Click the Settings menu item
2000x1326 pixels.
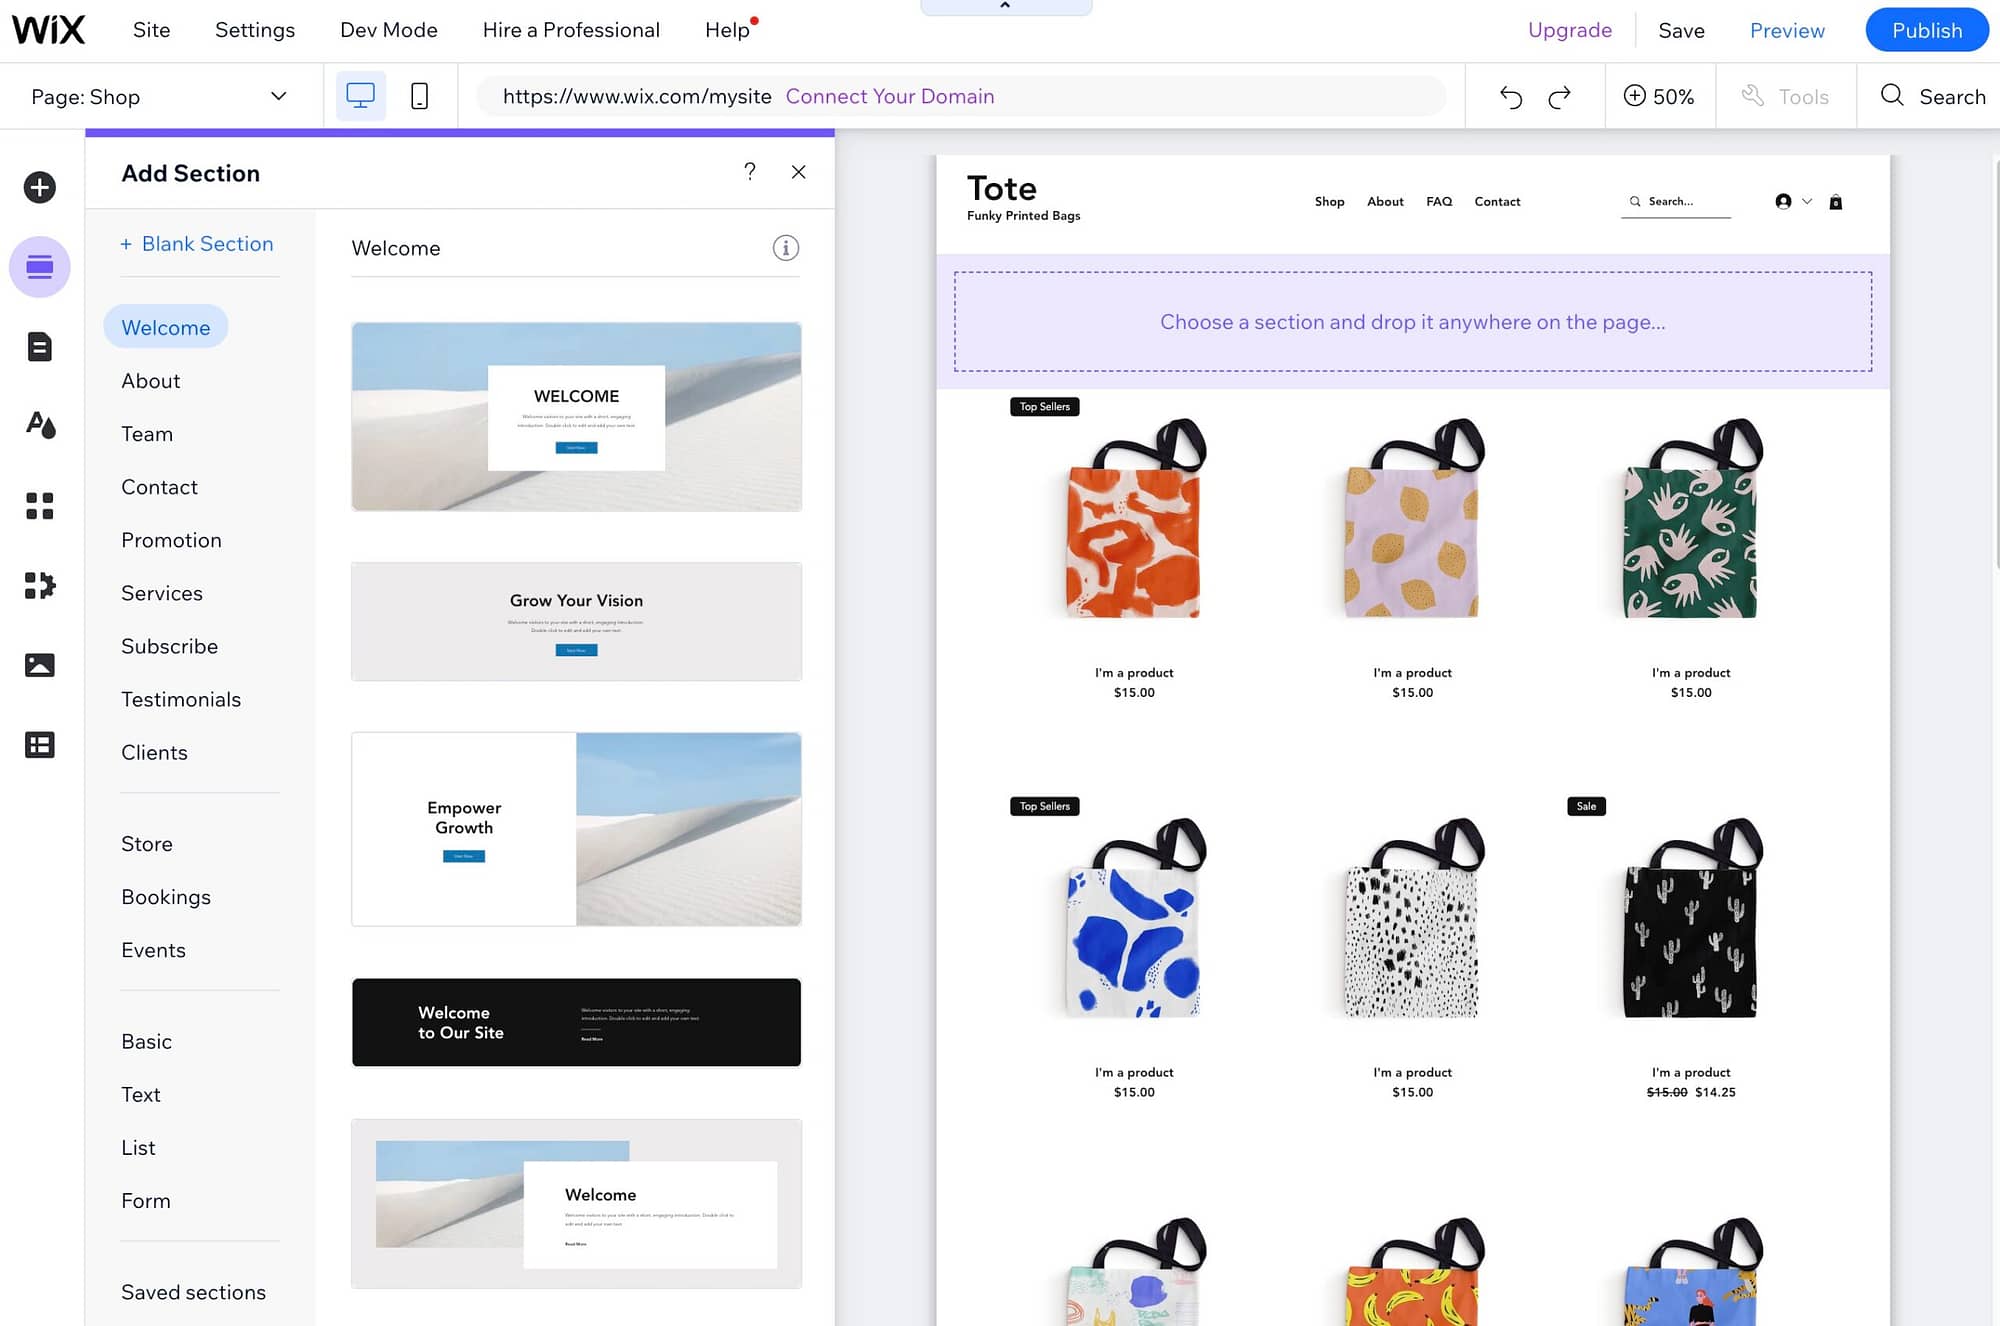(254, 30)
